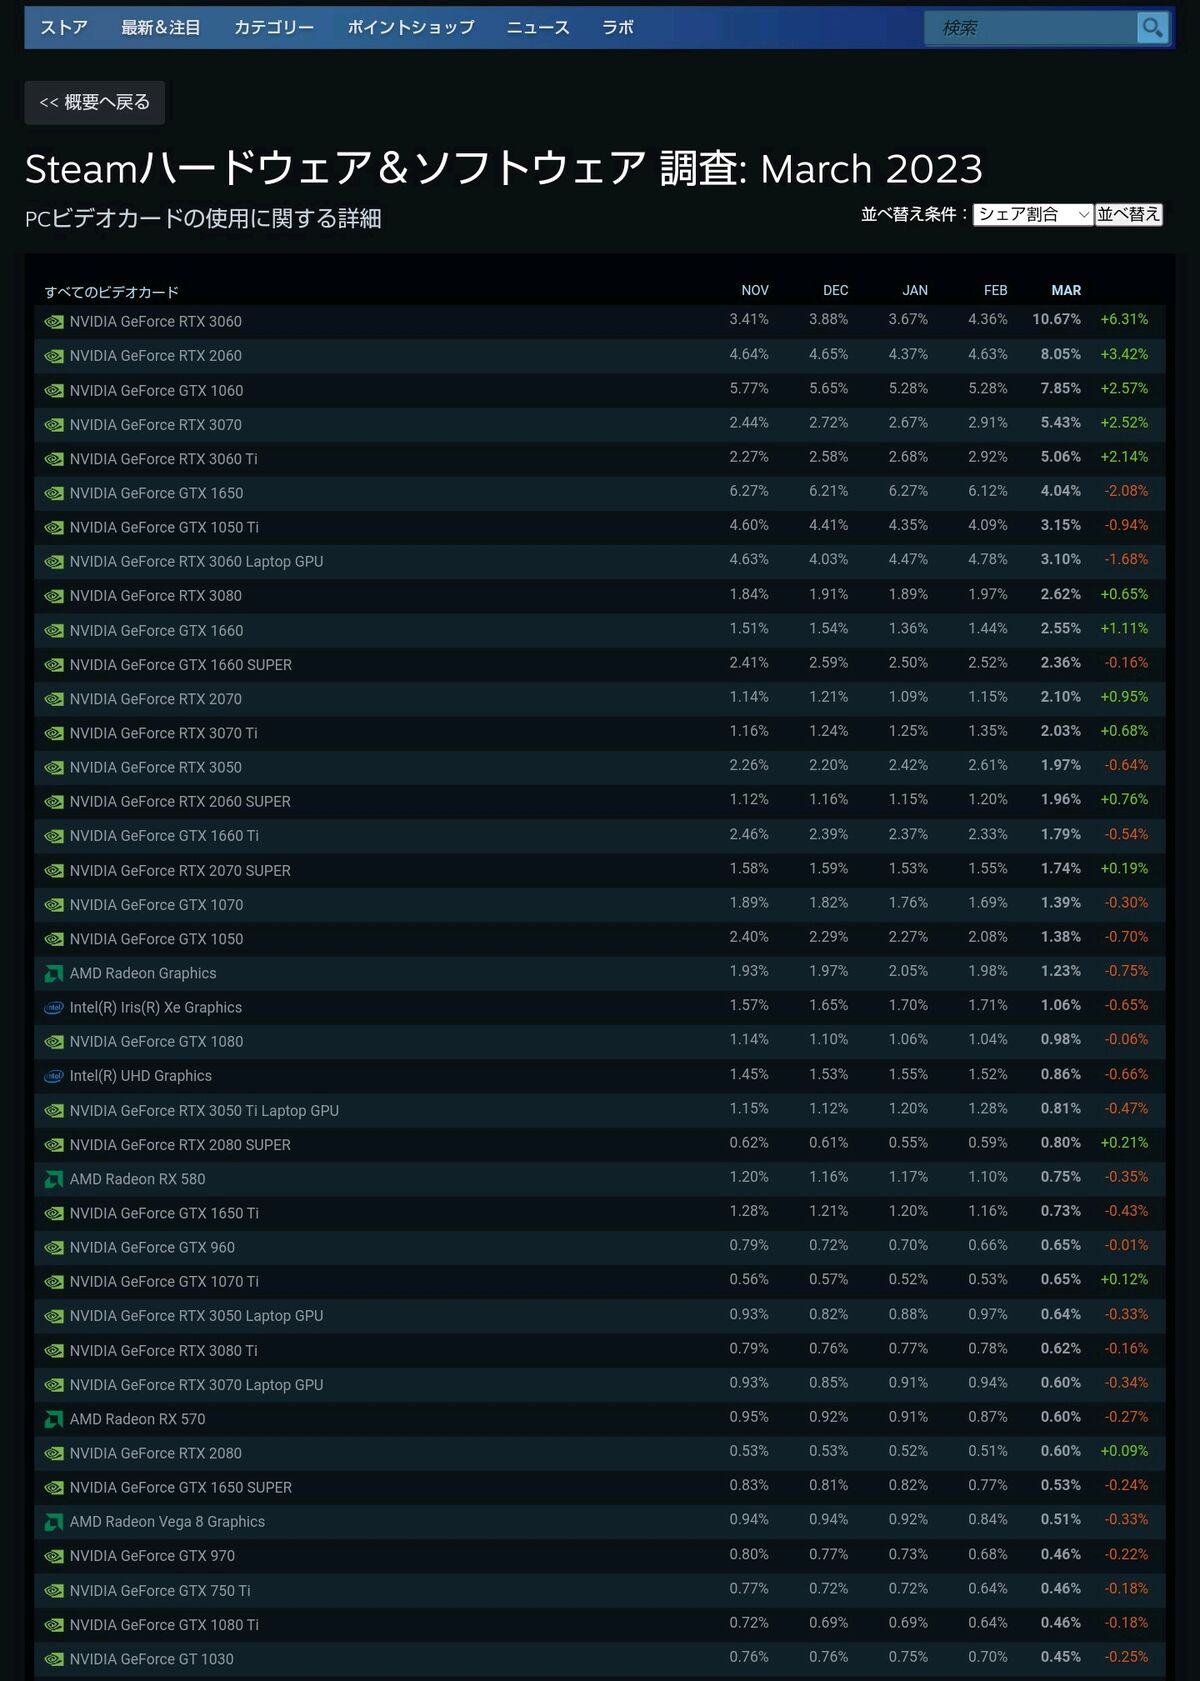Click the search magnifier icon
Screen dimensions: 1200x1681
tap(1152, 28)
